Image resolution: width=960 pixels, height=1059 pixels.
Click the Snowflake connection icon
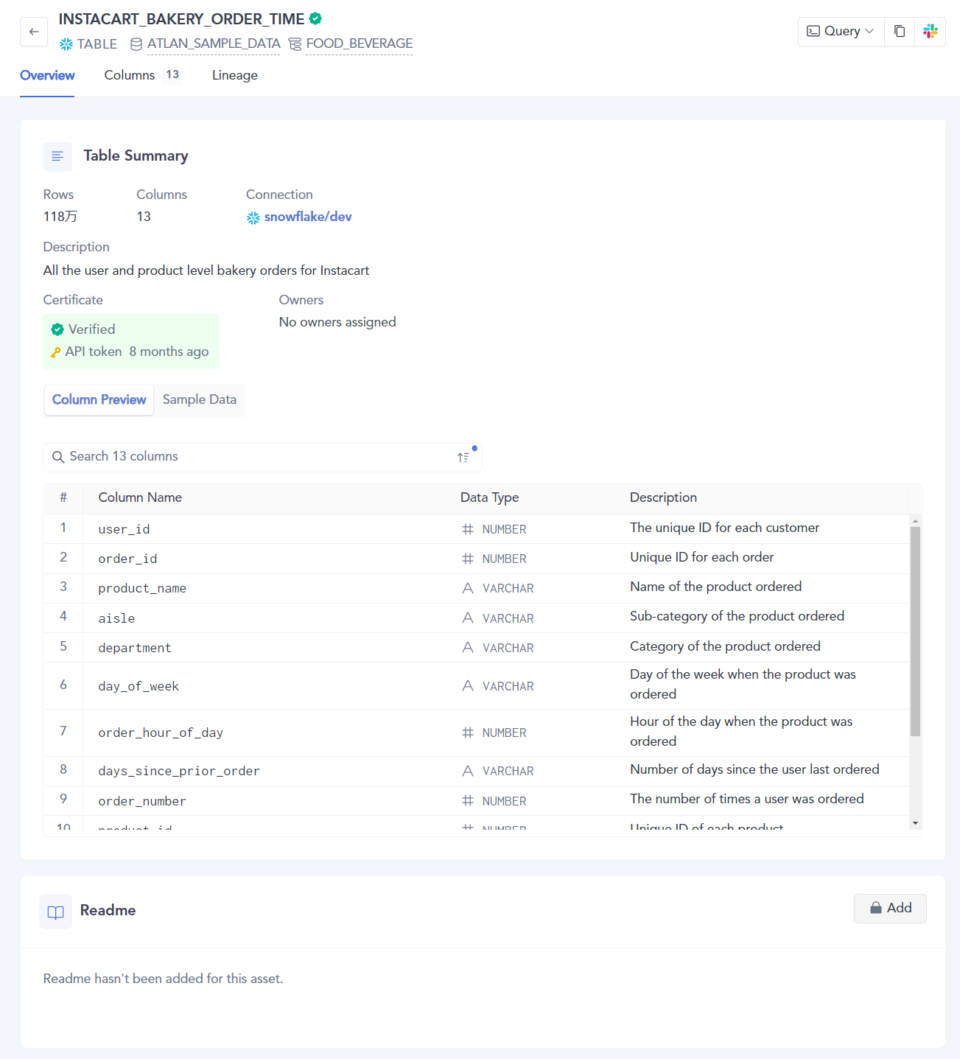point(253,216)
